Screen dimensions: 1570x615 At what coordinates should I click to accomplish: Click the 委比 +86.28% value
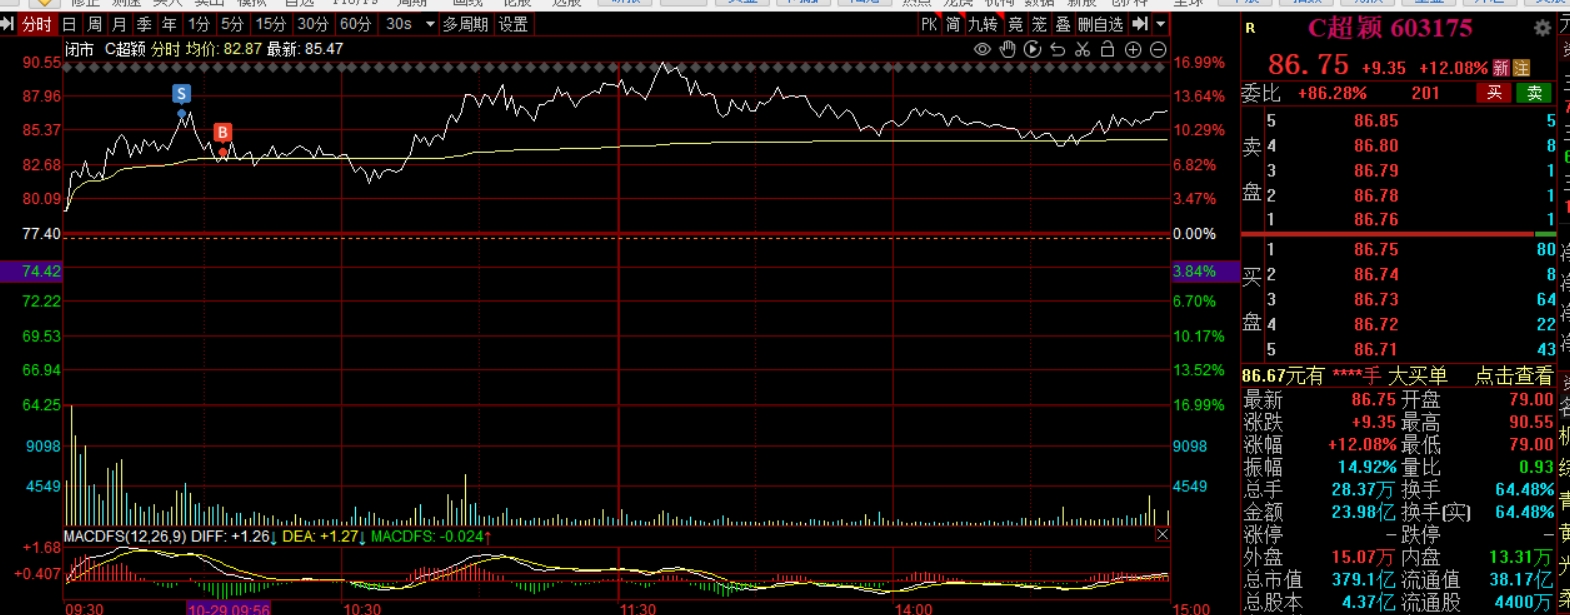1332,93
